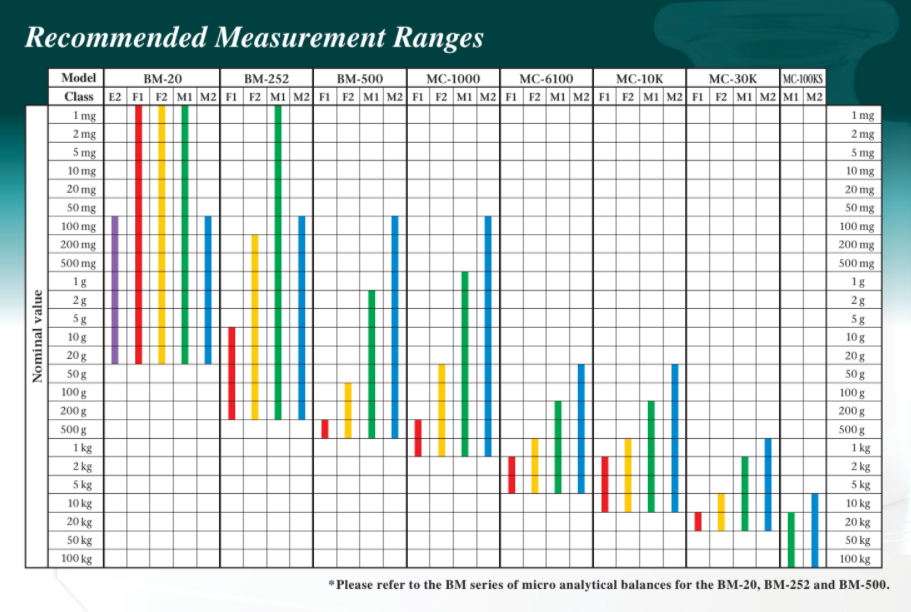
Task: Click the red F1 bar under MC-30K
Action: point(698,522)
